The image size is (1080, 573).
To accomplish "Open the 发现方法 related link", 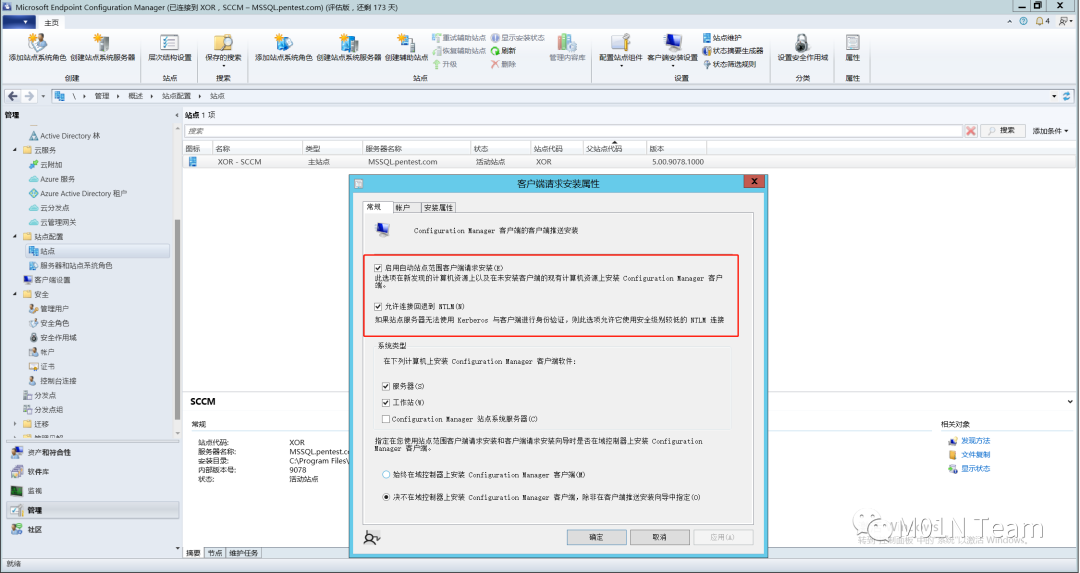I will pyautogui.click(x=975, y=441).
